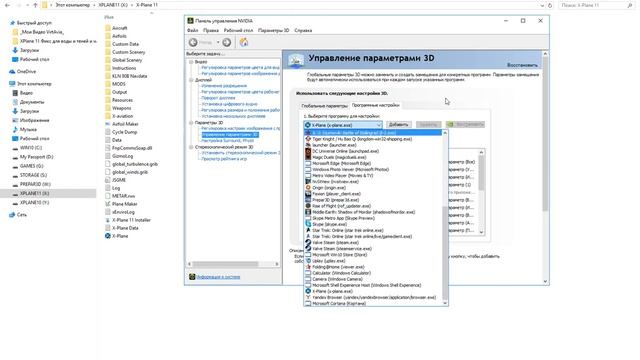Screen dimensions: 640x360
Task: Pick Prepar3D entry in program list
Action: pos(336,200)
